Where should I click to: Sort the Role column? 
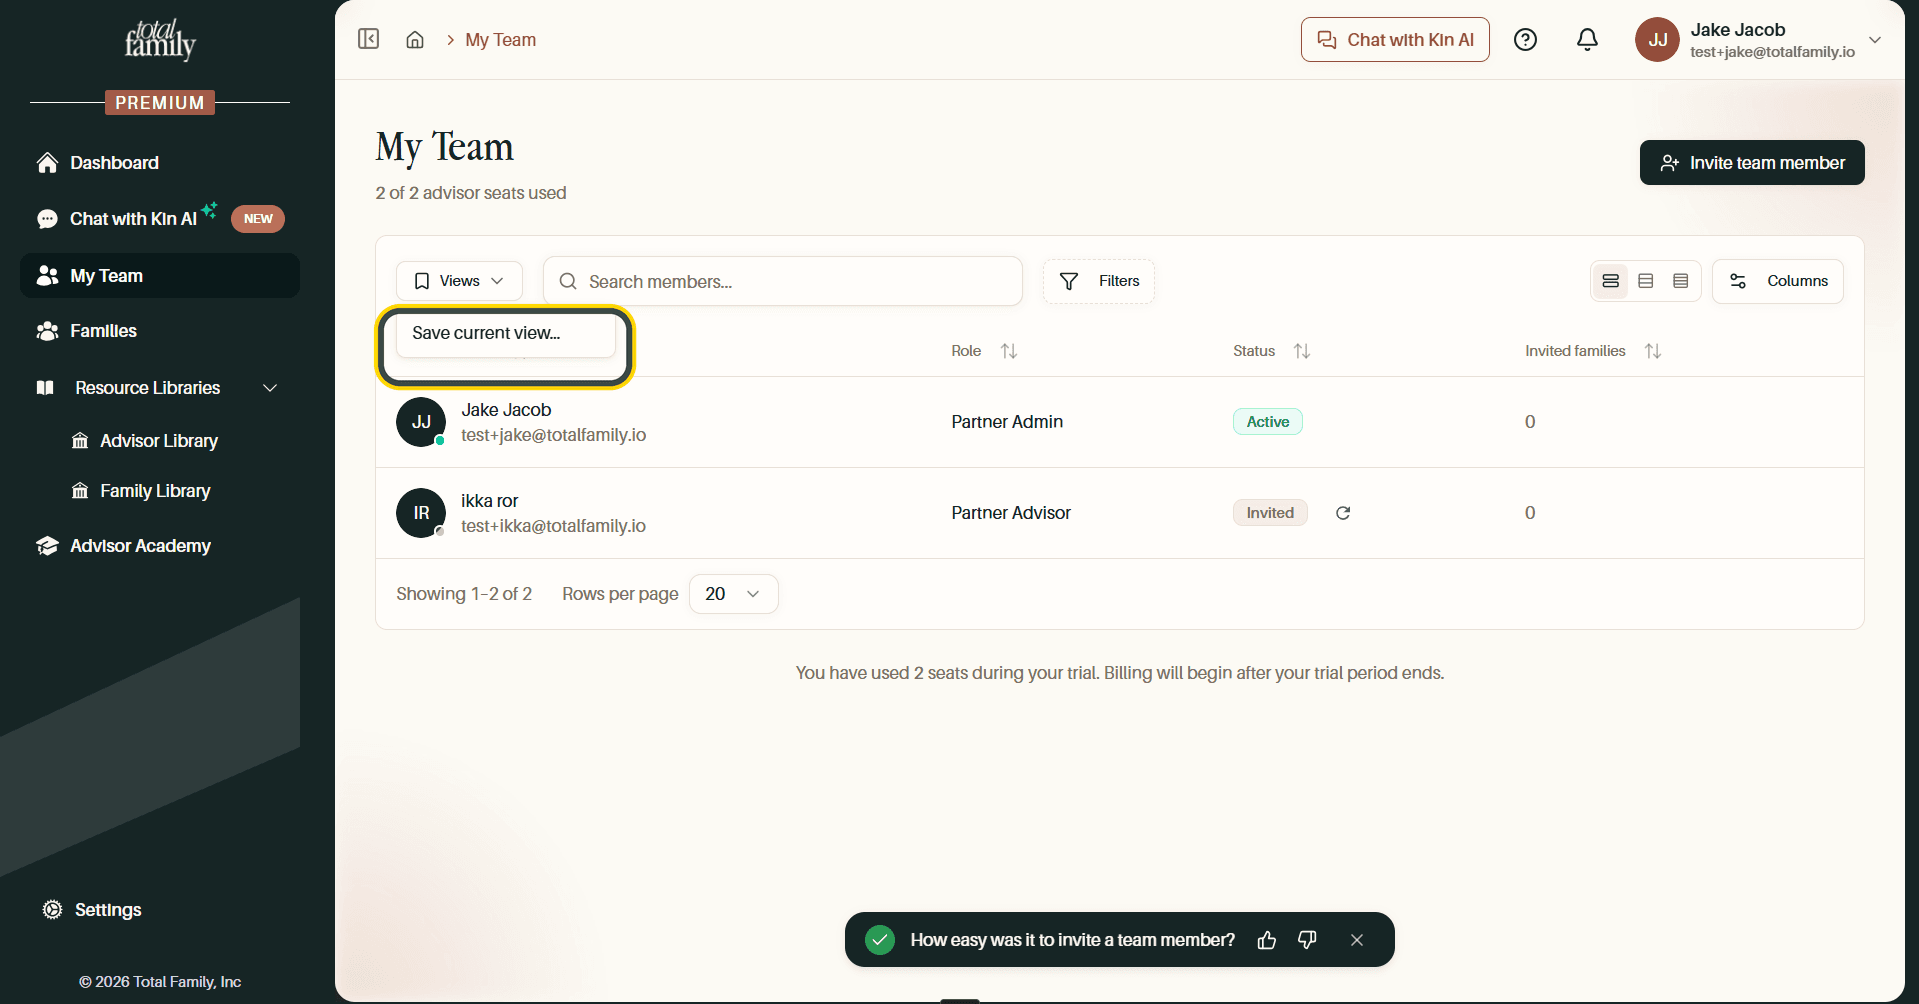[1009, 351]
